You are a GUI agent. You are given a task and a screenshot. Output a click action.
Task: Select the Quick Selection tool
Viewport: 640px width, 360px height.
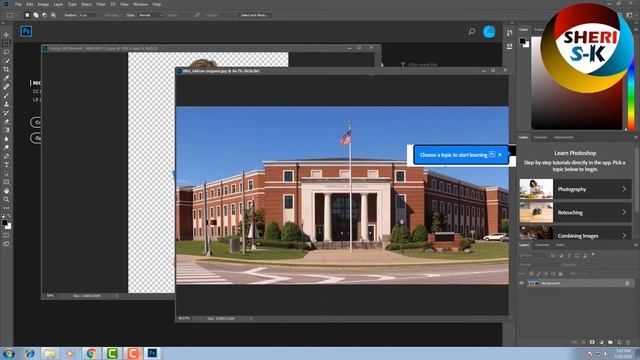[x=6, y=61]
